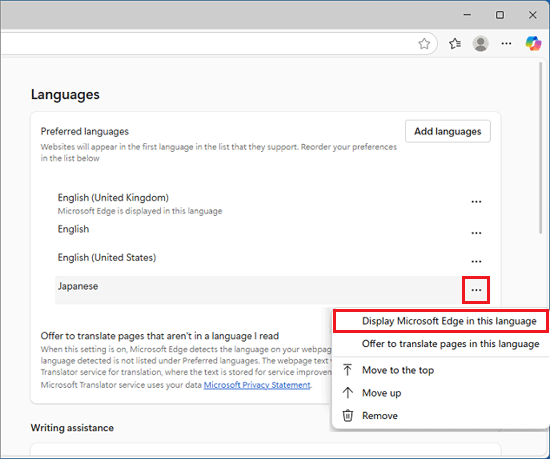This screenshot has height=459, width=550.
Task: Click the Writing assistance heading
Action: point(72,428)
